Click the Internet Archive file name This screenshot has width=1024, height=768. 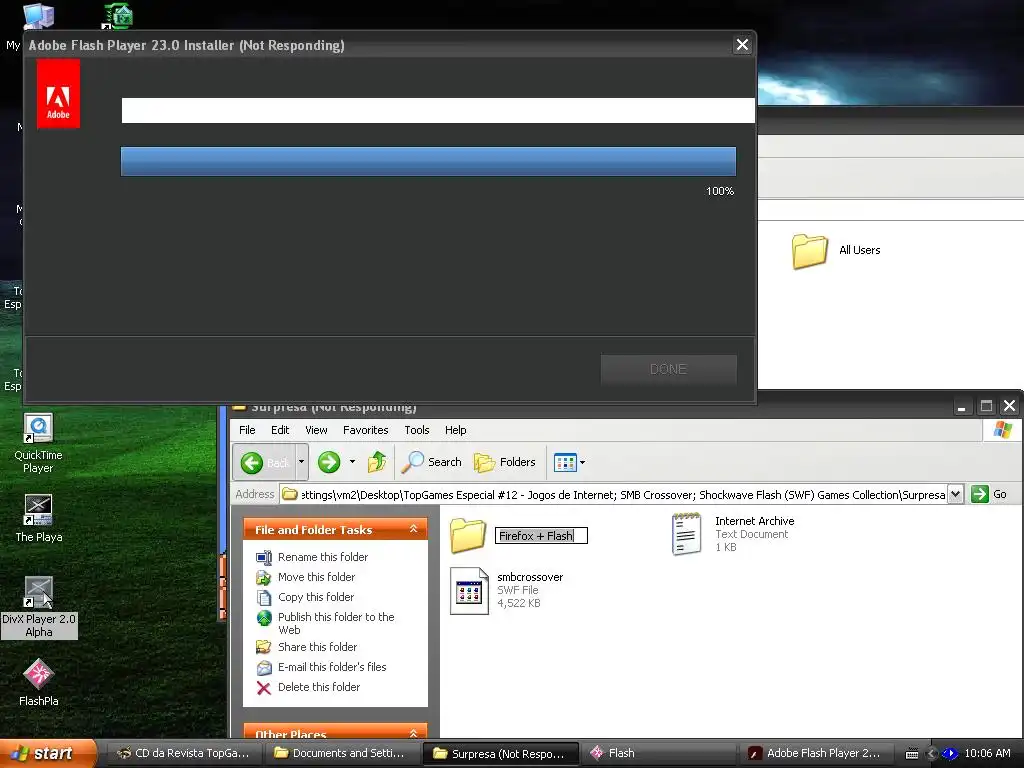click(754, 521)
